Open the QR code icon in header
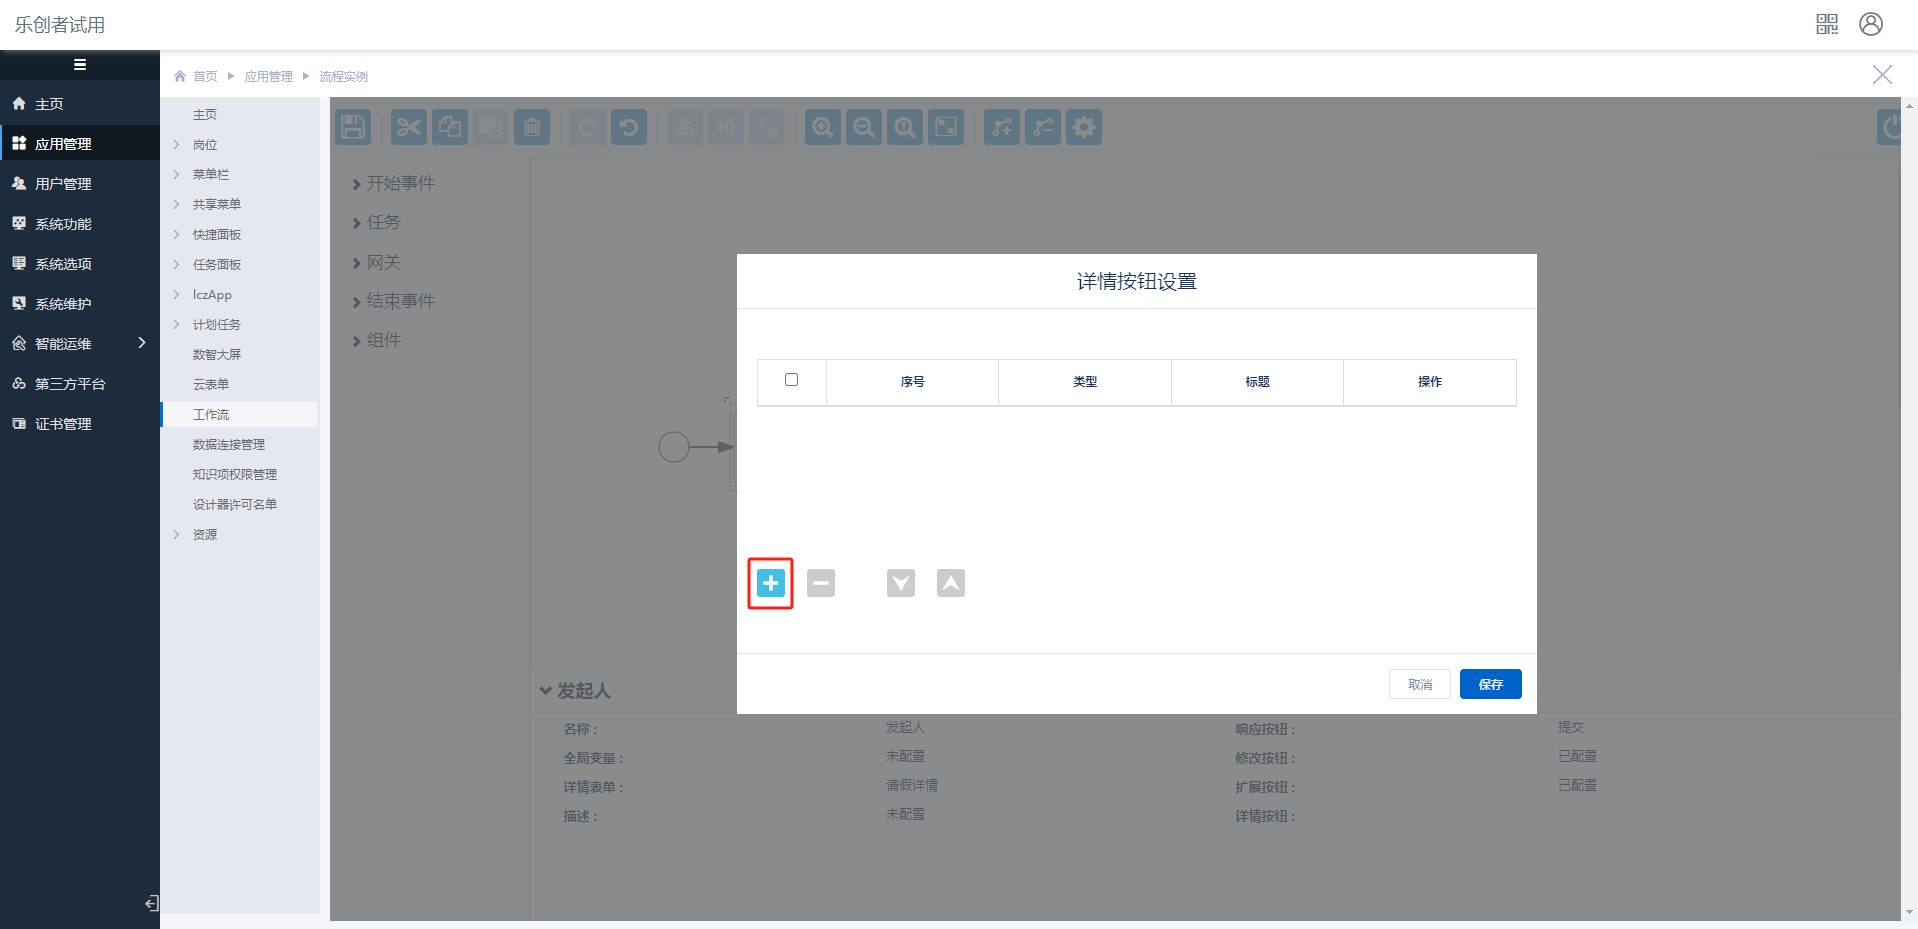This screenshot has height=929, width=1918. (x=1827, y=24)
